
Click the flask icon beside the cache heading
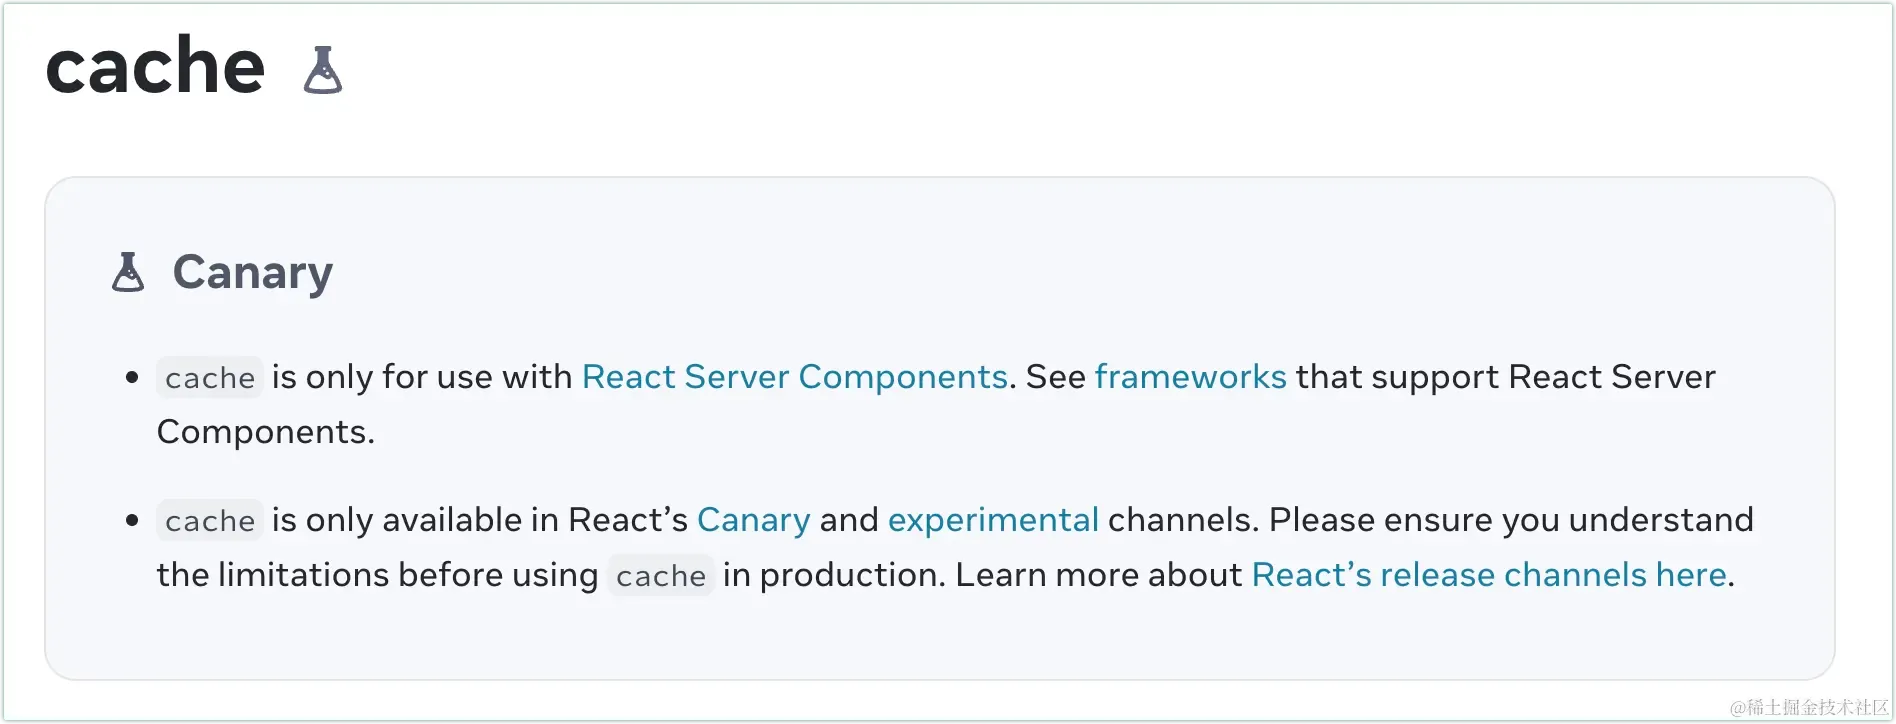323,70
